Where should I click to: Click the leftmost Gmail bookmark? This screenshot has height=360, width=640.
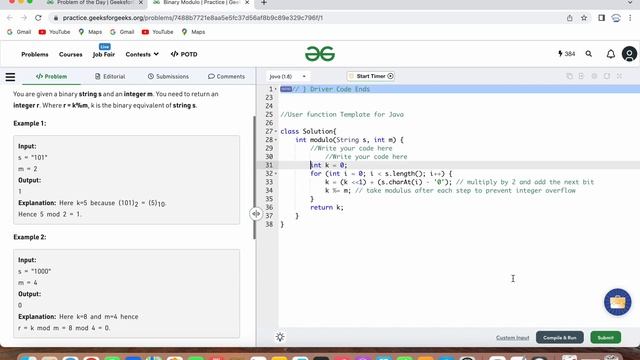pyautogui.click(x=19, y=32)
